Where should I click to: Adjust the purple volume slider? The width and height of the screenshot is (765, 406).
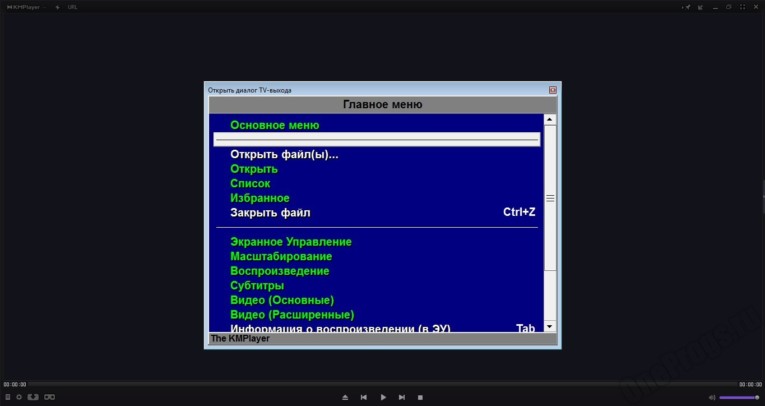(739, 398)
